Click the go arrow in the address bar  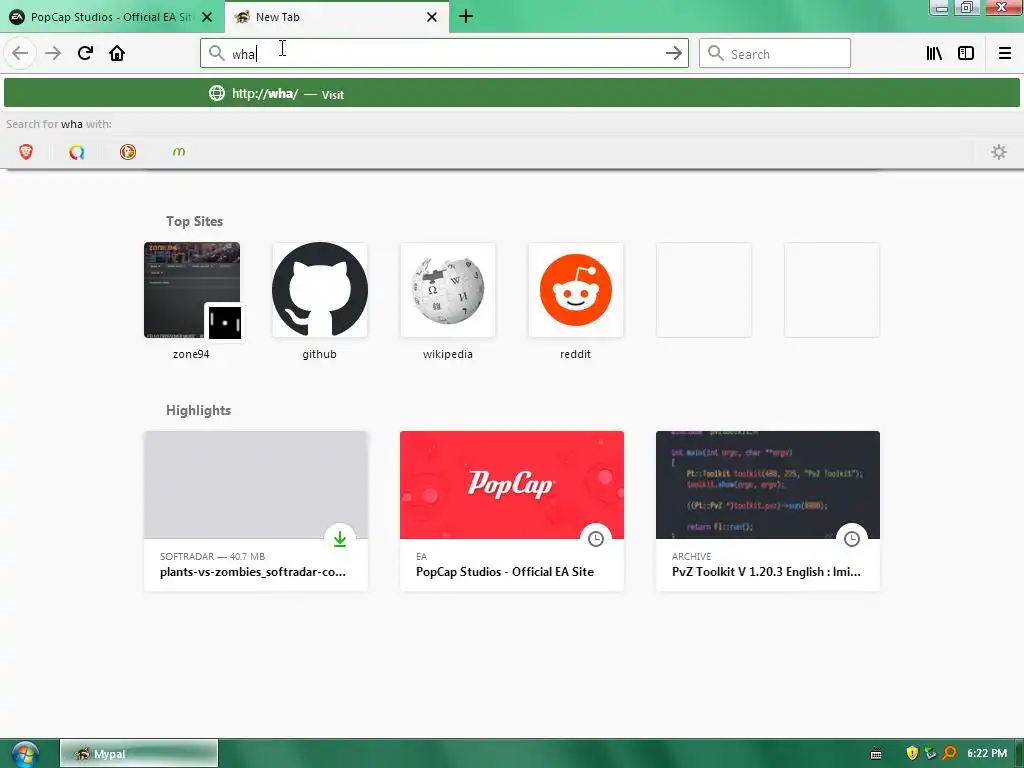tap(673, 54)
